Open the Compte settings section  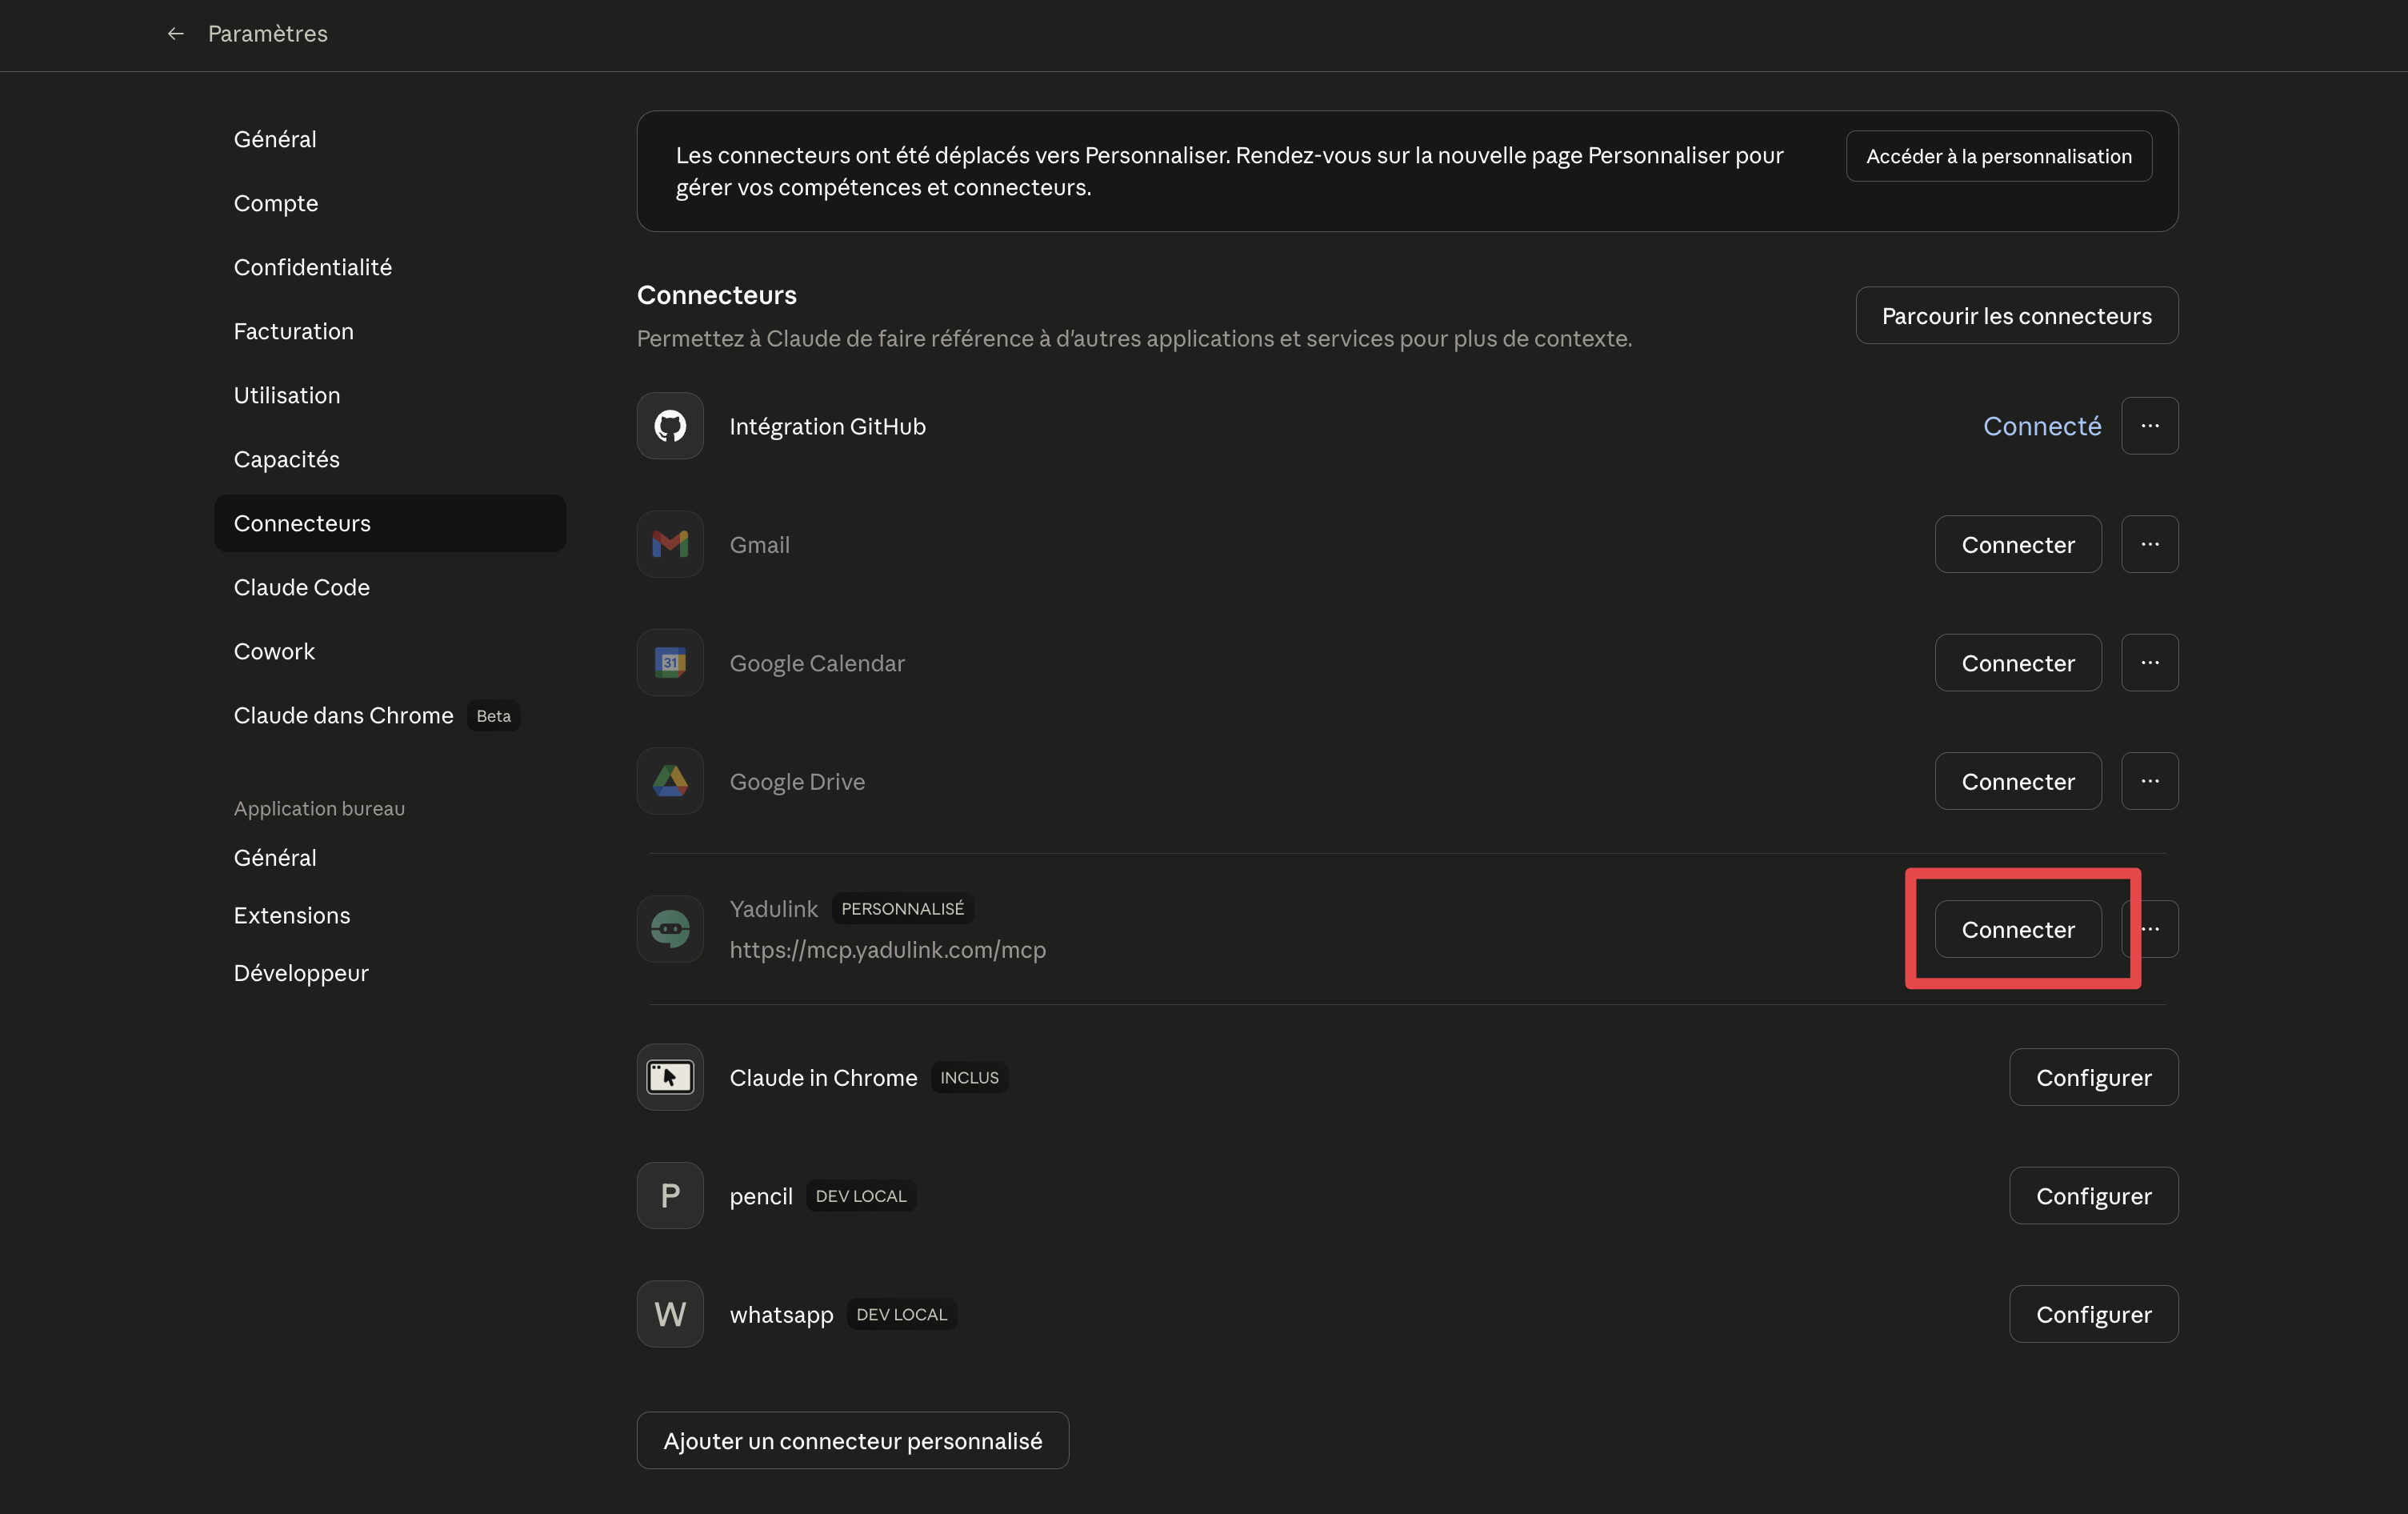pos(390,203)
